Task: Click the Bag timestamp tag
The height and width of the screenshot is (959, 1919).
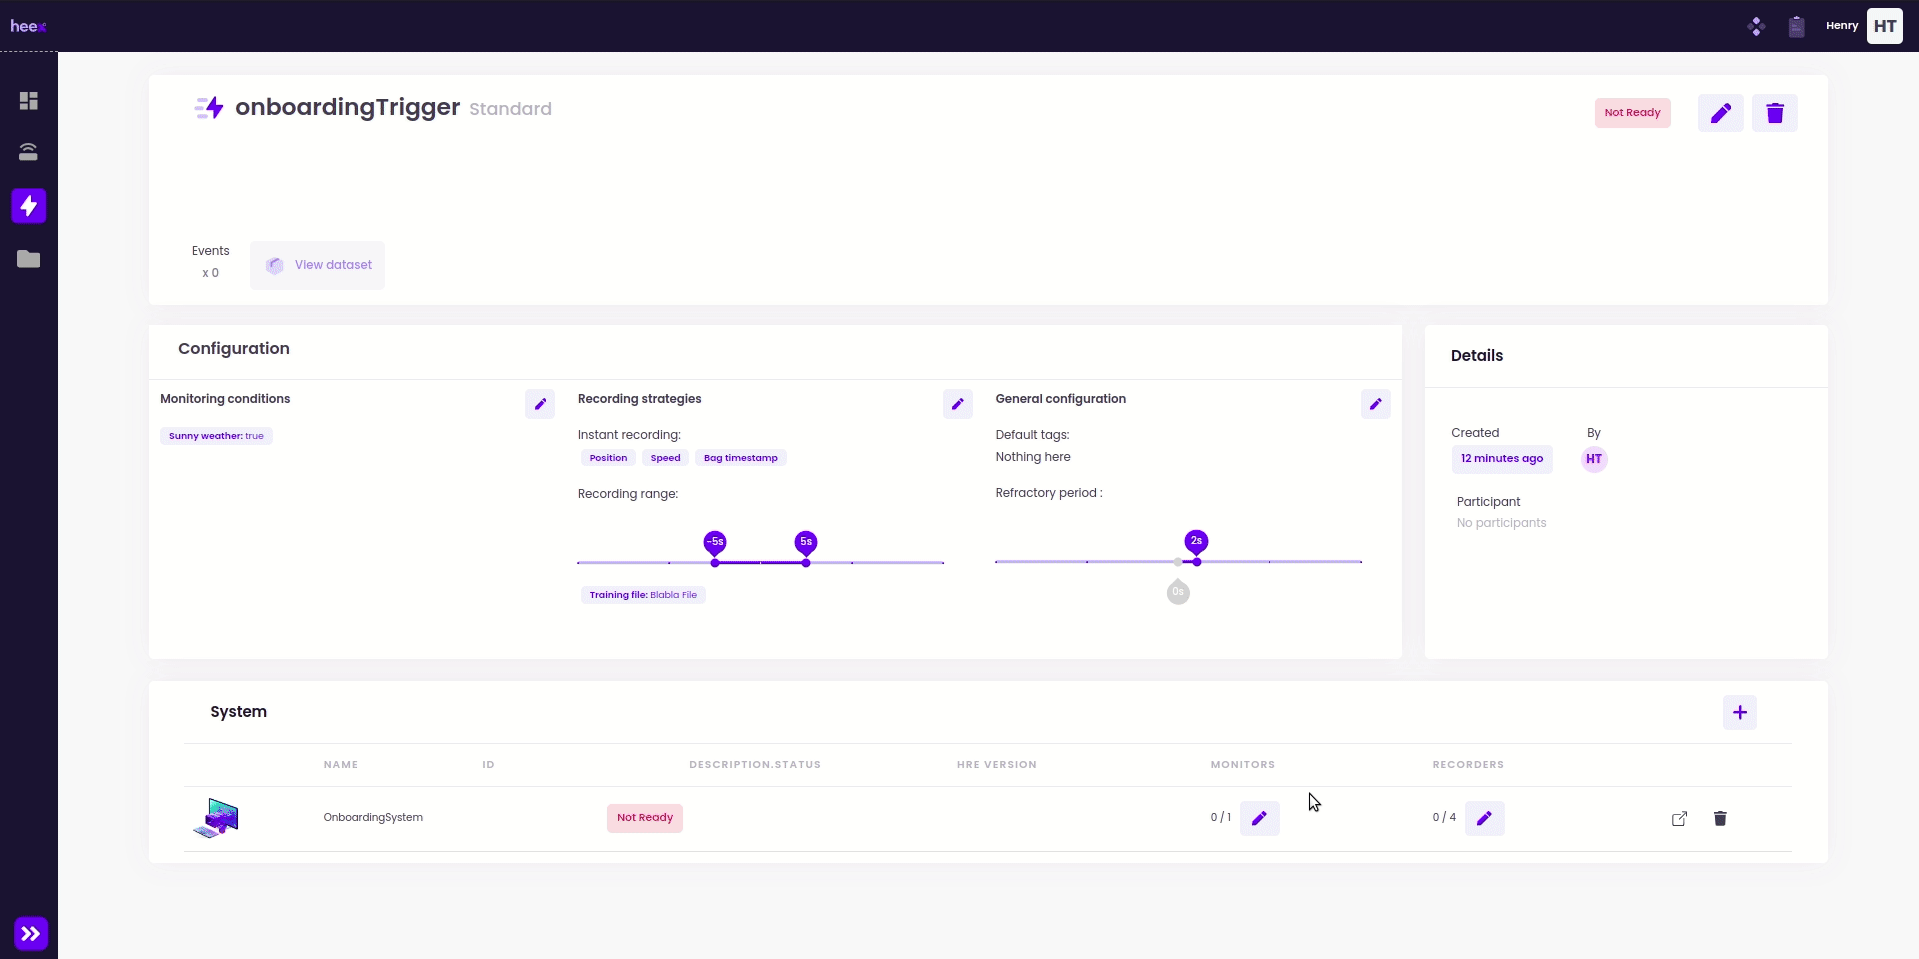Action: pyautogui.click(x=740, y=458)
